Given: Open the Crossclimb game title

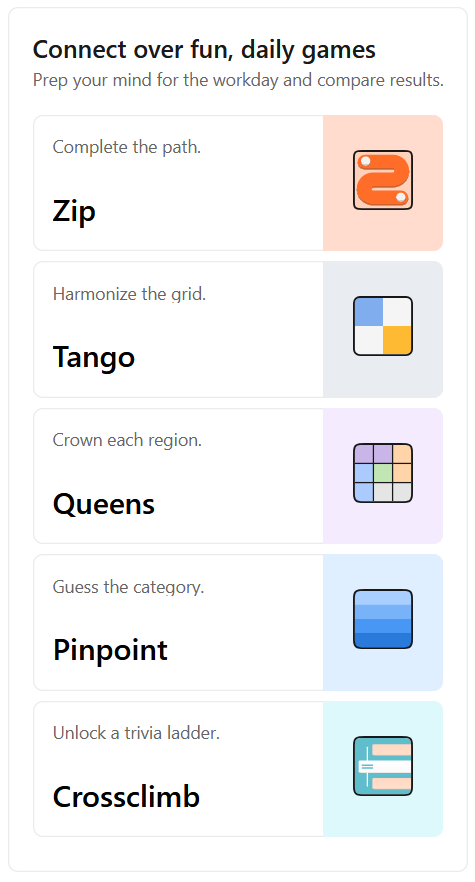Looking at the screenshot, I should [126, 797].
